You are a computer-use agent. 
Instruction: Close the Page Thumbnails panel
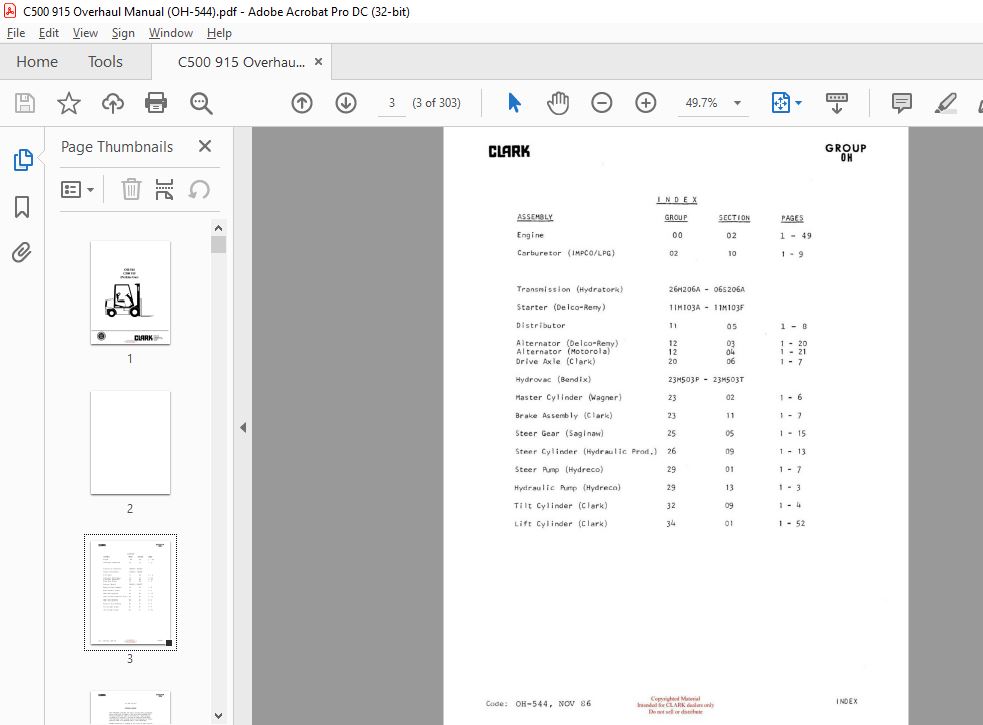[204, 146]
